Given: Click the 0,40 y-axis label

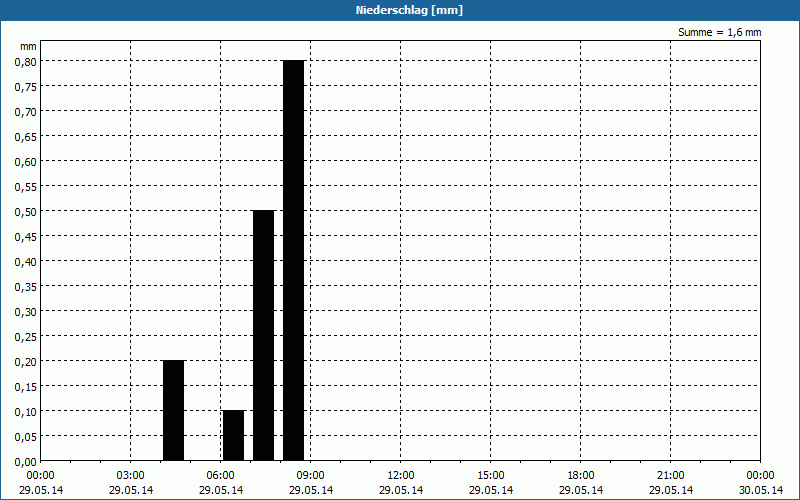Looking at the screenshot, I should tap(26, 262).
